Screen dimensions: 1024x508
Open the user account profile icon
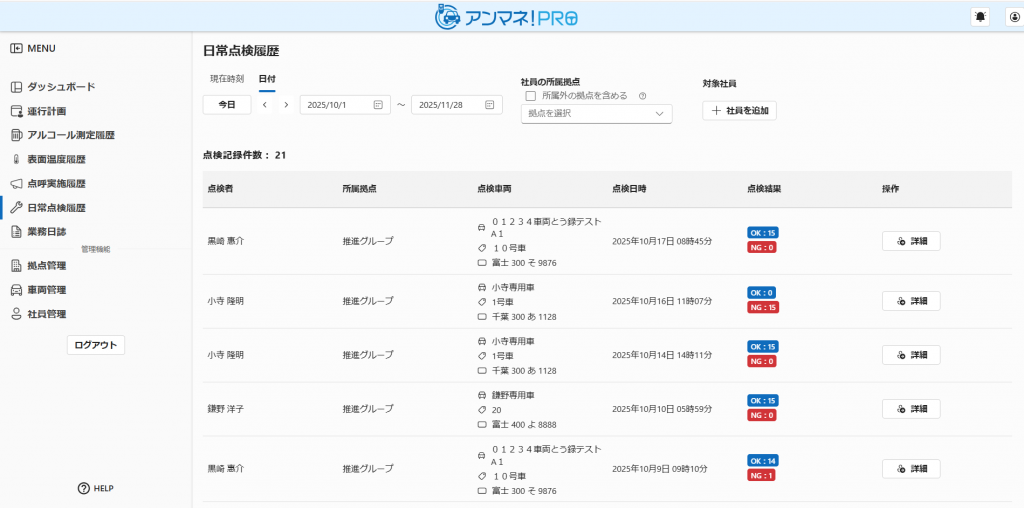tap(1014, 17)
